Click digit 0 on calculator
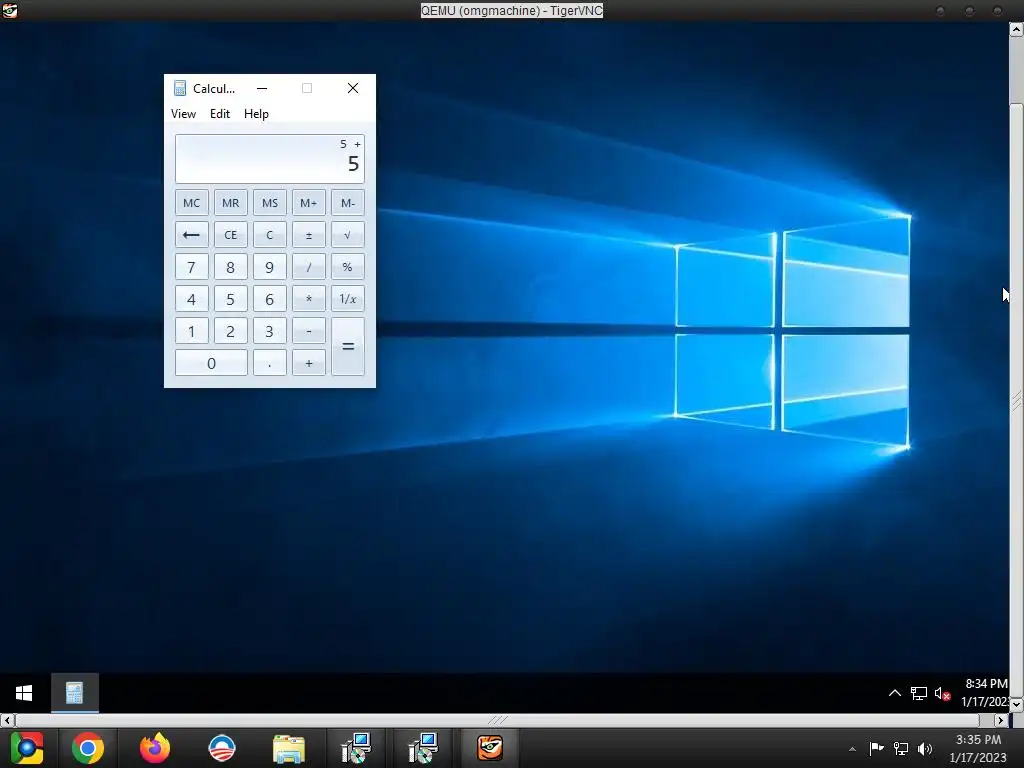 [211, 362]
